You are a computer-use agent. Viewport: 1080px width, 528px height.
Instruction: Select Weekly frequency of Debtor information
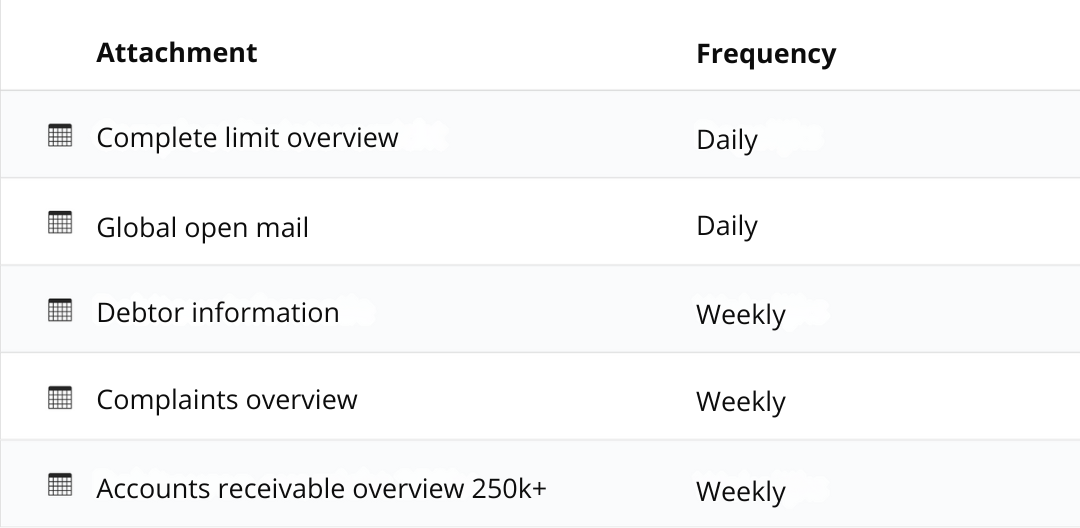tap(741, 314)
